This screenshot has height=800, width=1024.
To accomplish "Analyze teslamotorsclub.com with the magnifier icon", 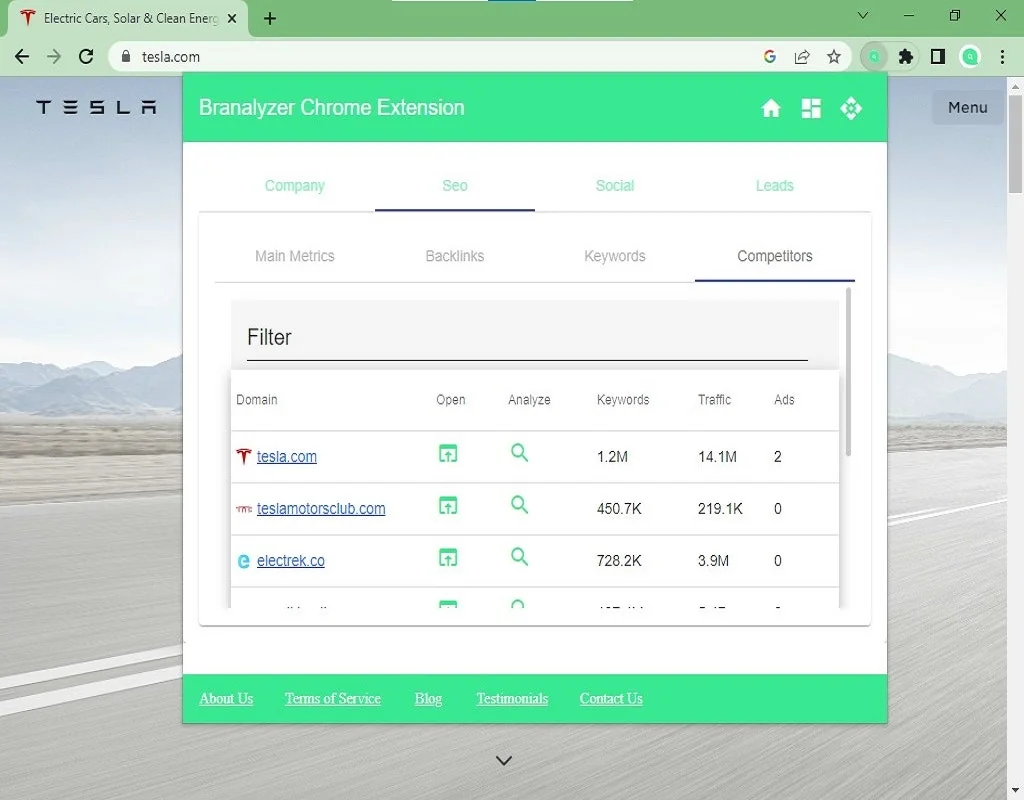I will click(519, 505).
